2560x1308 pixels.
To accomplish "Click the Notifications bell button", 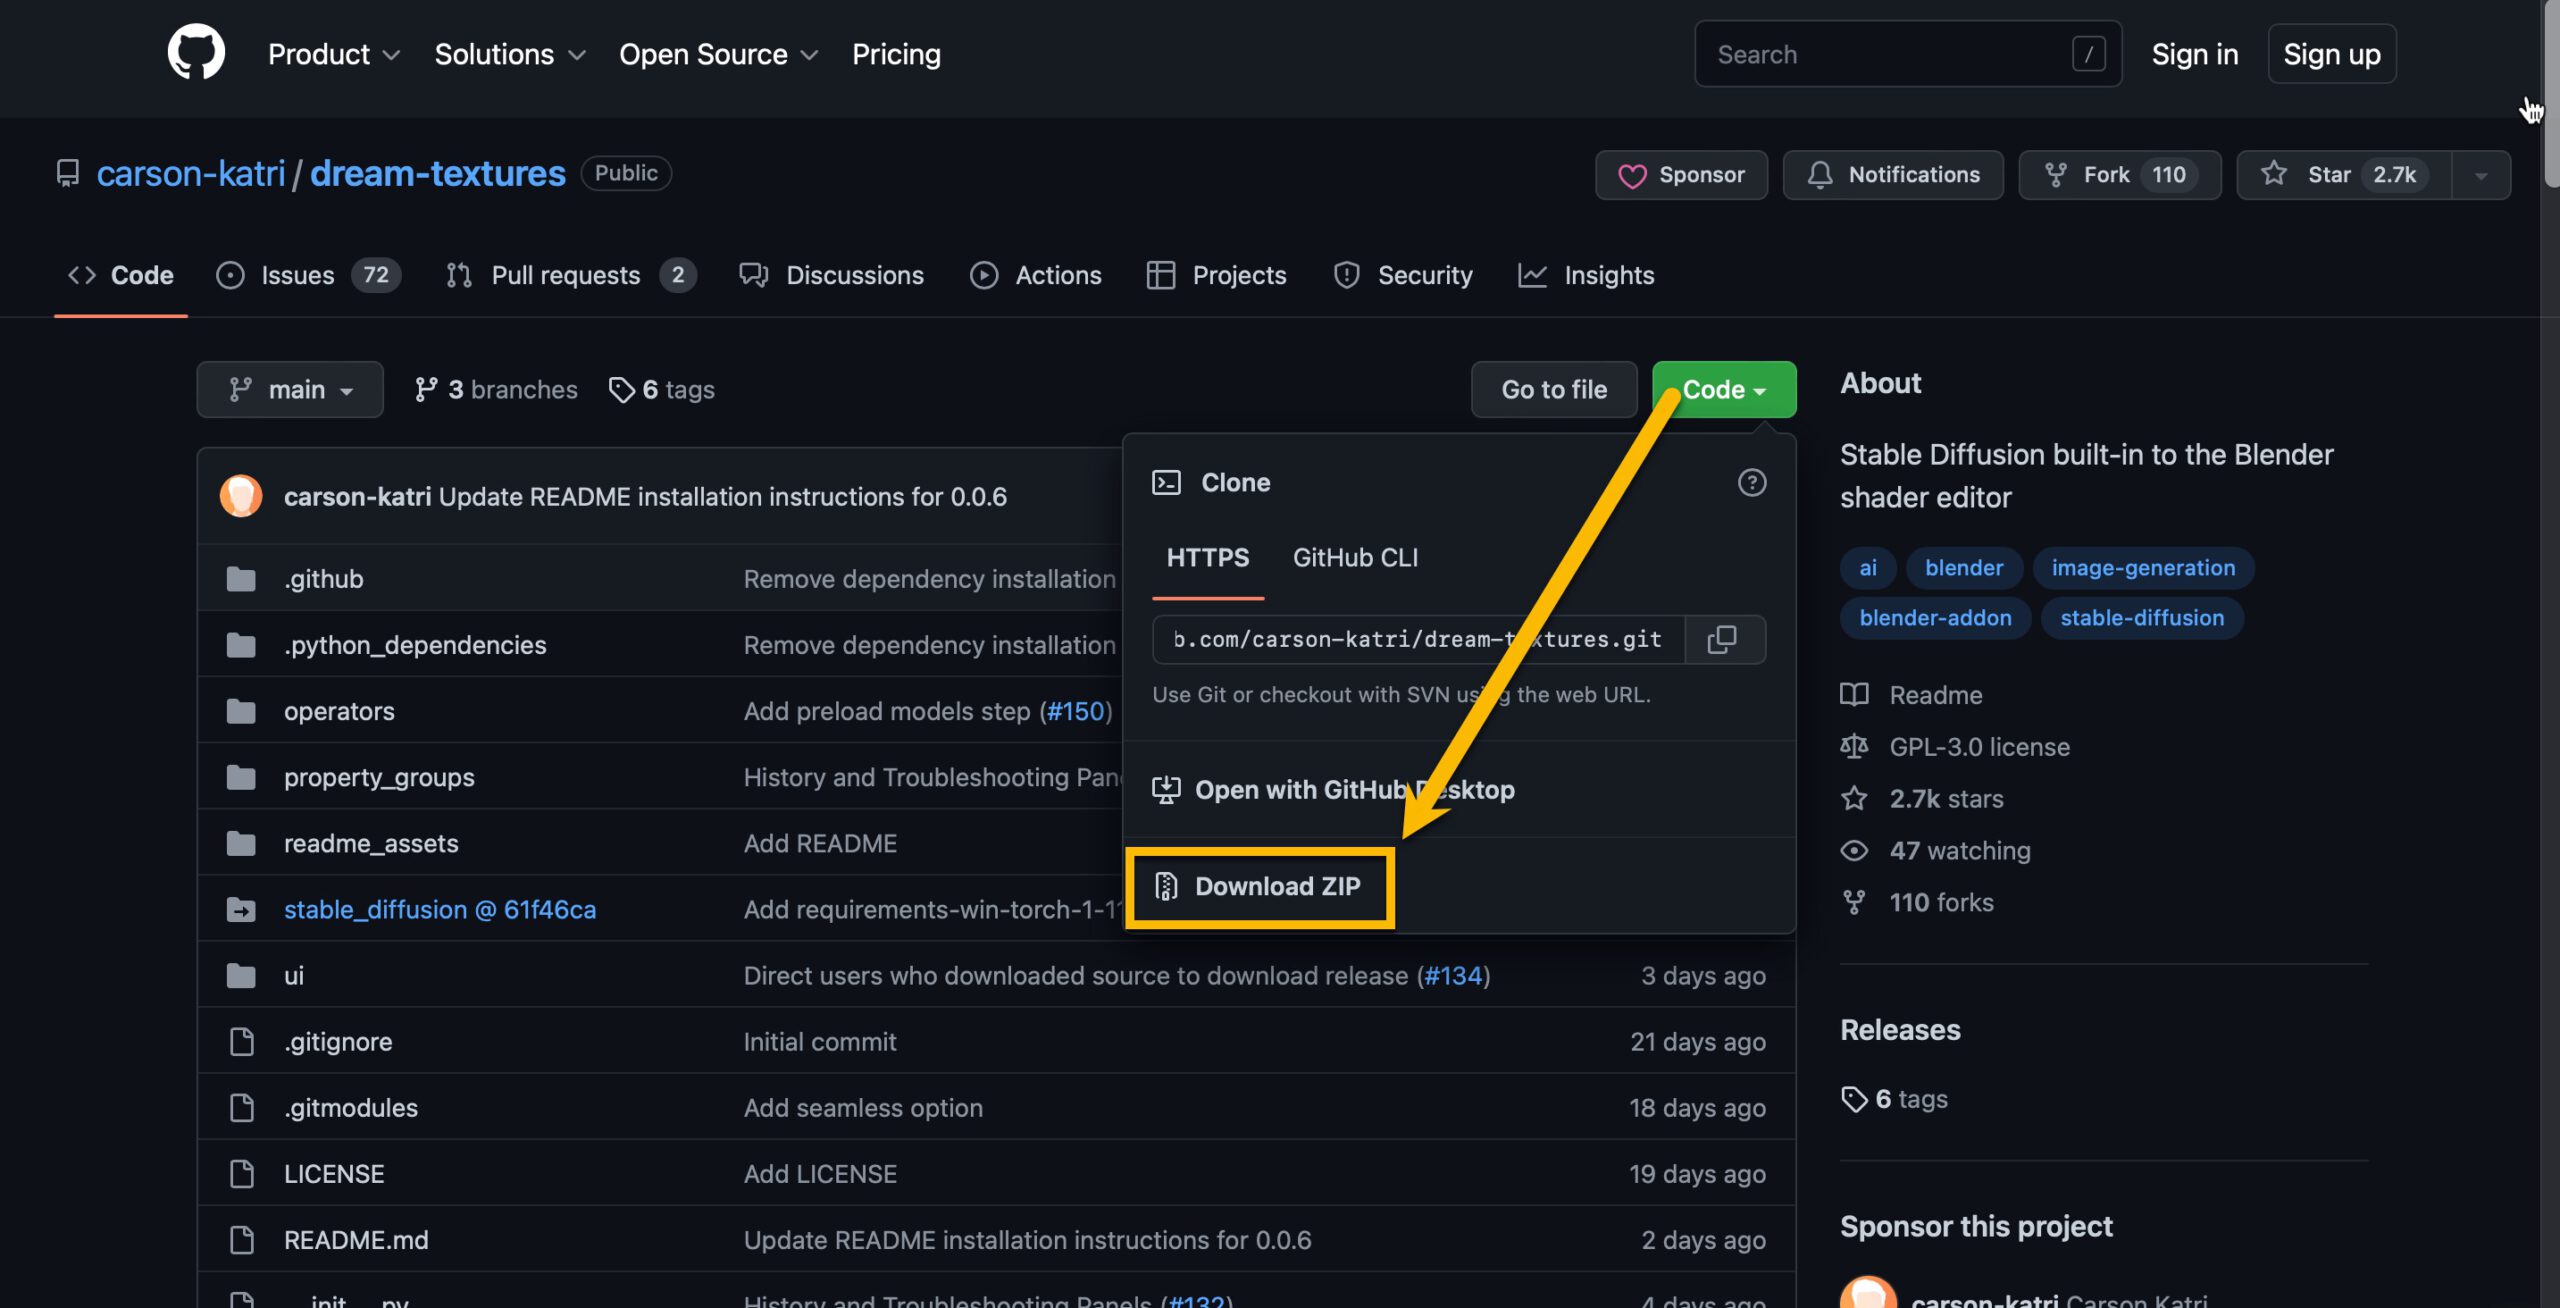I will (1894, 175).
